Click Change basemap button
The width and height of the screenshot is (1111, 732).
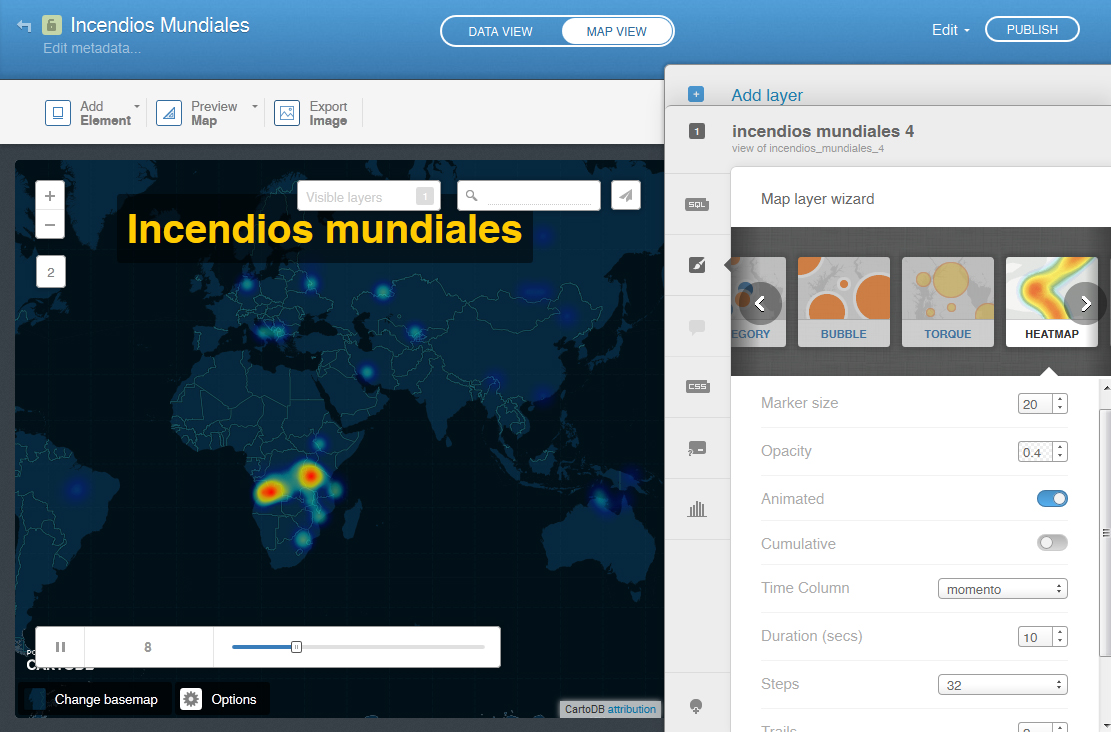[x=94, y=699]
